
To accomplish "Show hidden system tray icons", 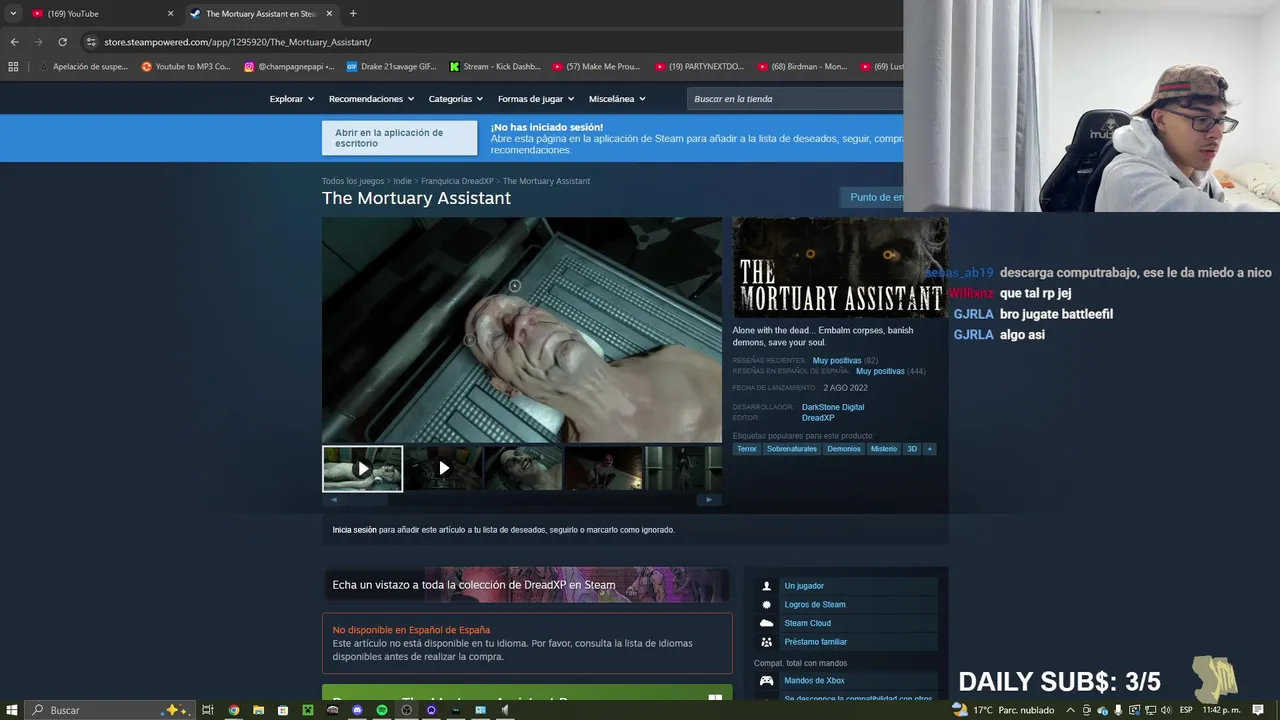I will pyautogui.click(x=1070, y=710).
